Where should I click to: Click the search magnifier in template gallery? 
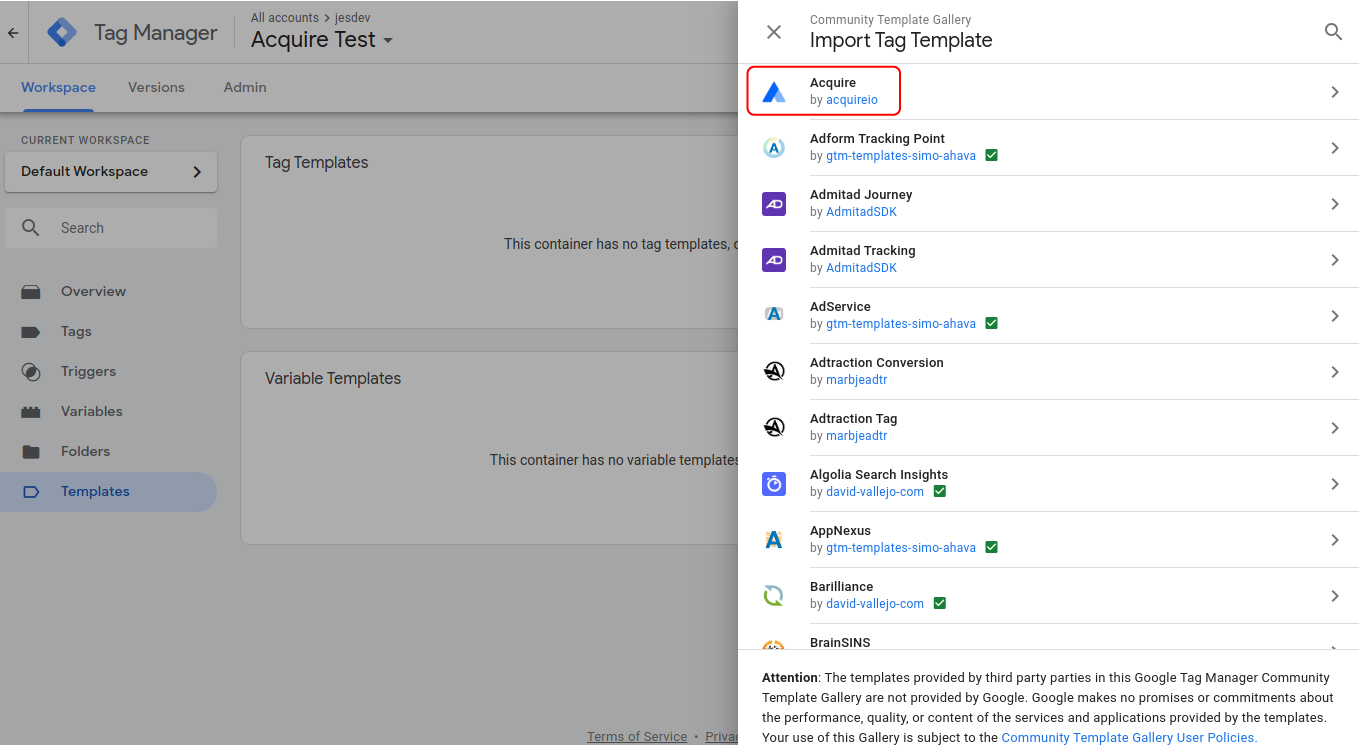tap(1333, 32)
